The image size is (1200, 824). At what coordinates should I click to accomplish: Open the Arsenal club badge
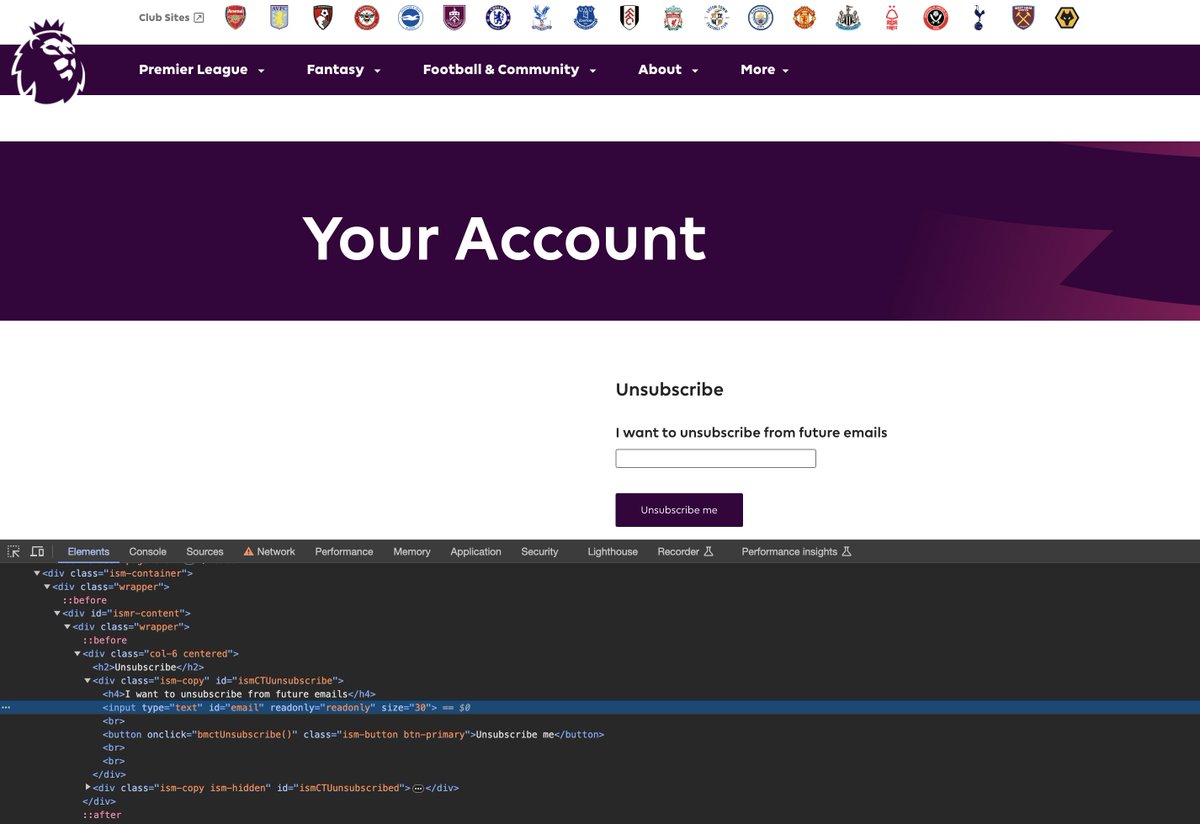point(235,17)
